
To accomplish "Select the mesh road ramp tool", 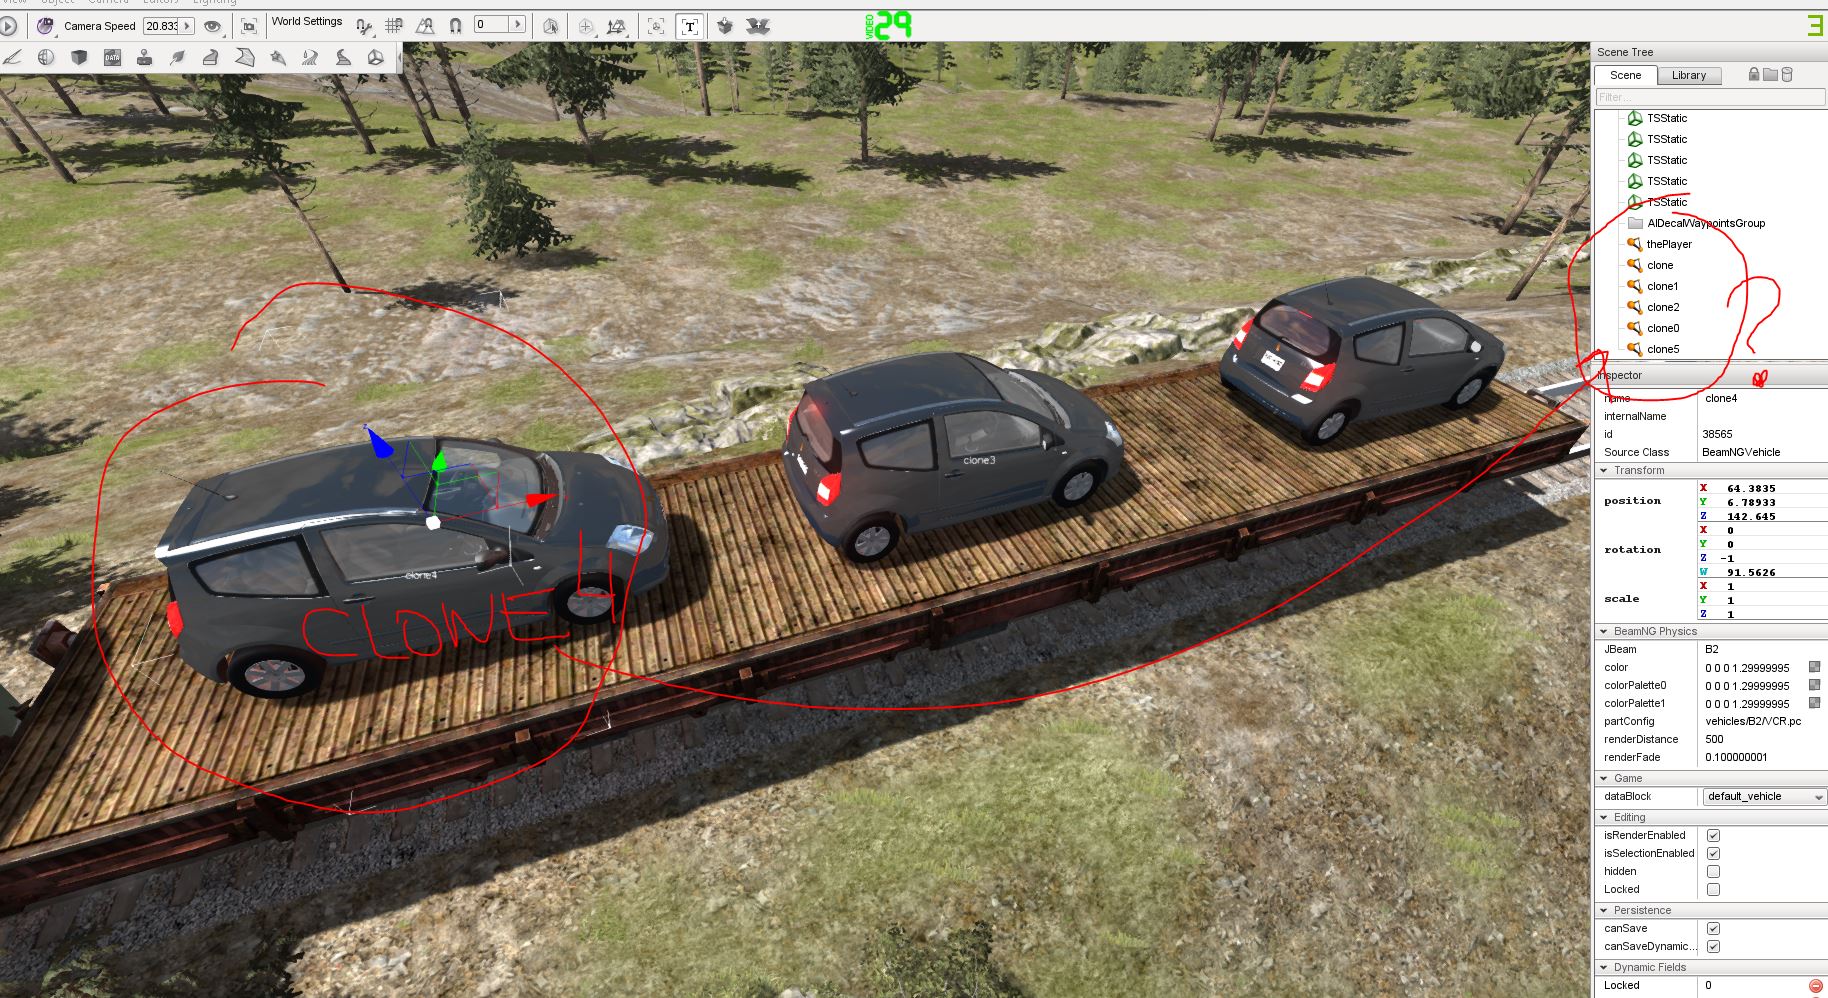I will click(211, 58).
